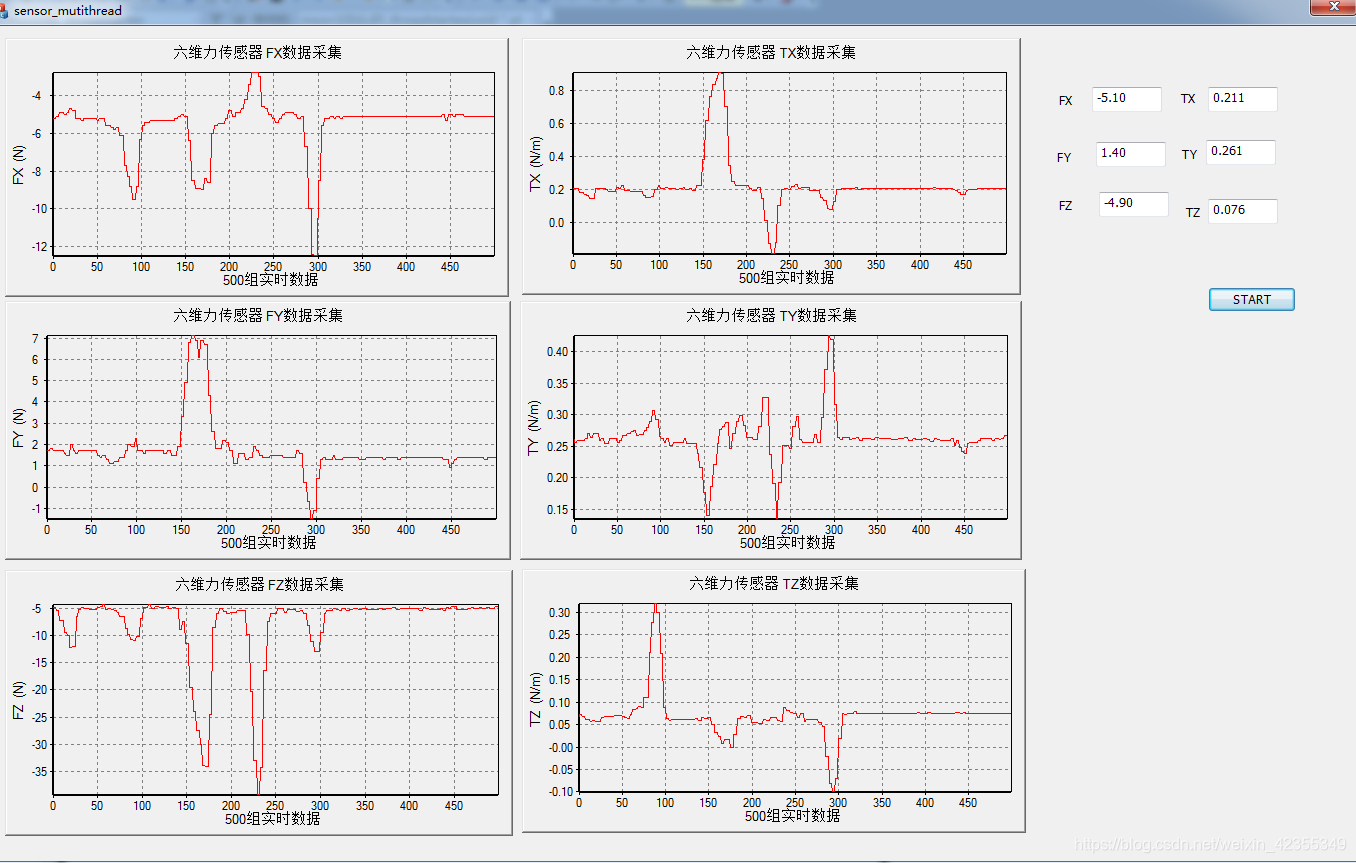
Task: Click the START button
Action: click(x=1251, y=299)
